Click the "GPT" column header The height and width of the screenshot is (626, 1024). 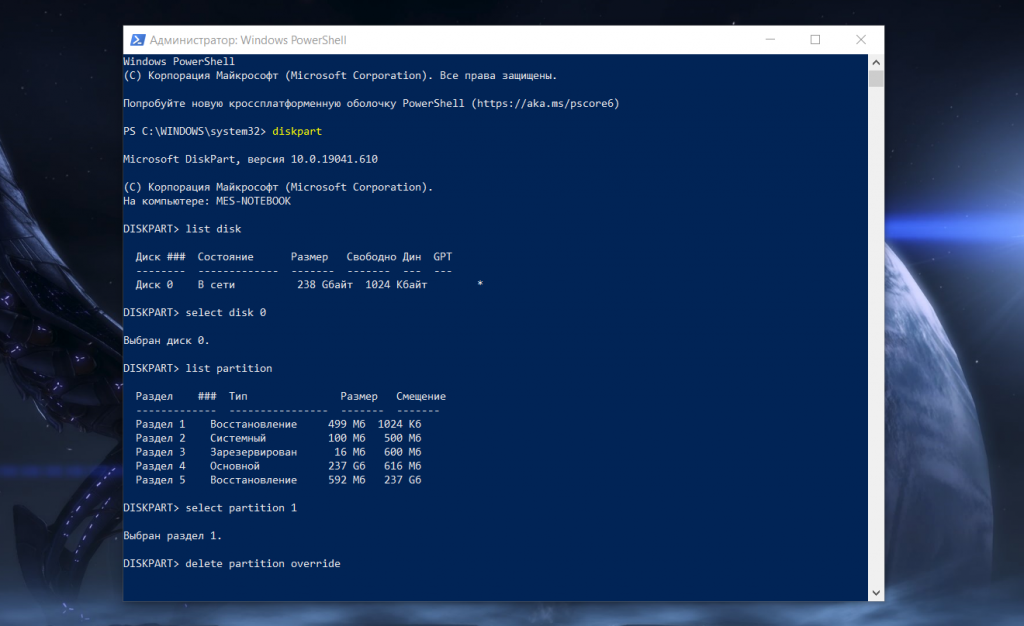pos(443,257)
